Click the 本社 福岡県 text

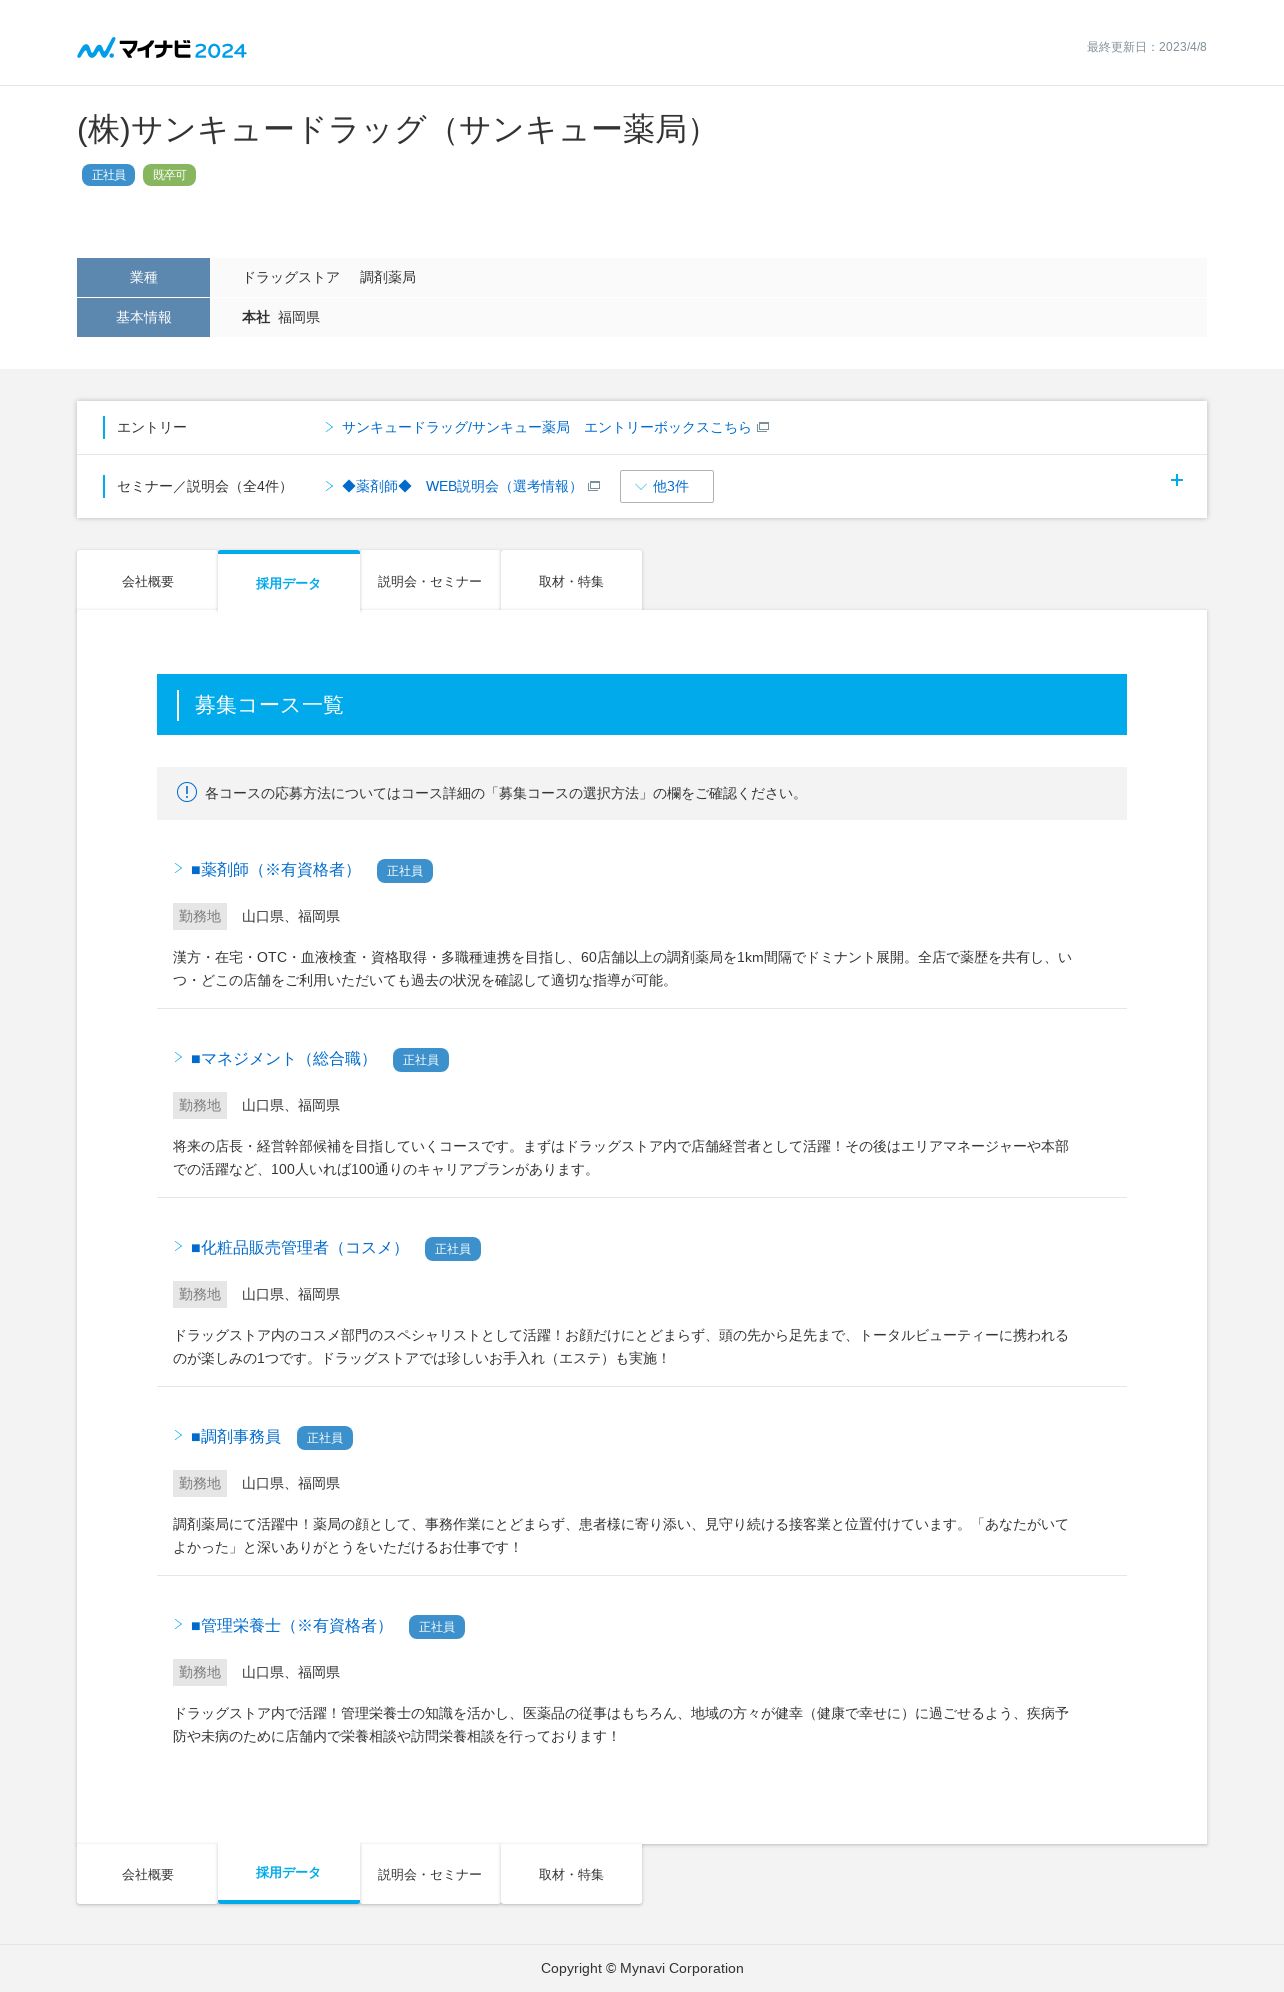point(281,317)
